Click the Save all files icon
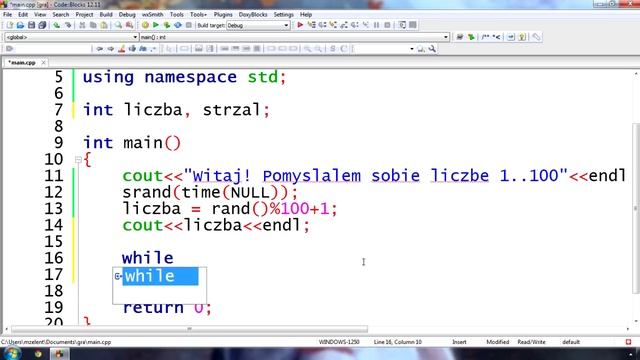The width and height of the screenshot is (640, 360). (x=42, y=25)
